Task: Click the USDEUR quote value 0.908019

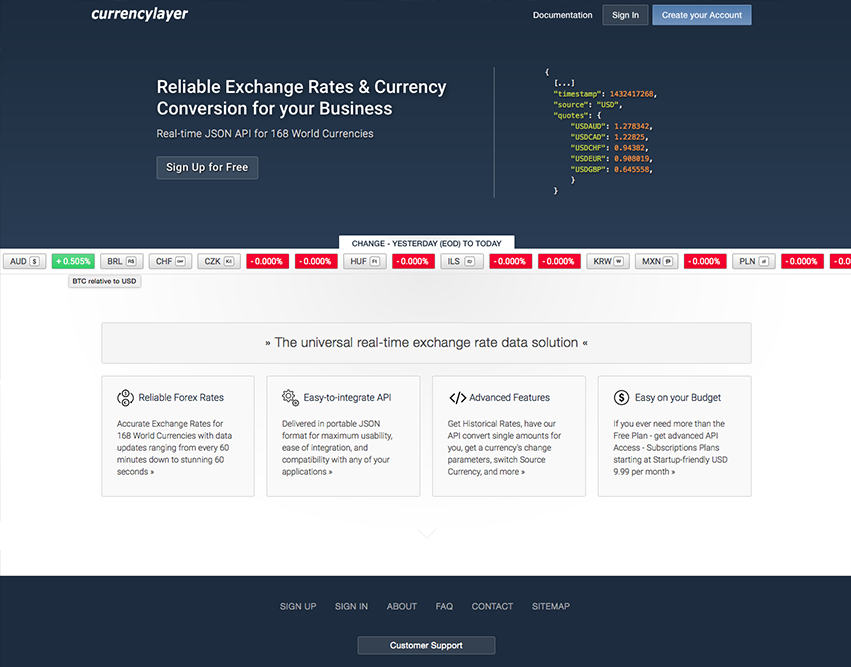Action: (x=632, y=158)
